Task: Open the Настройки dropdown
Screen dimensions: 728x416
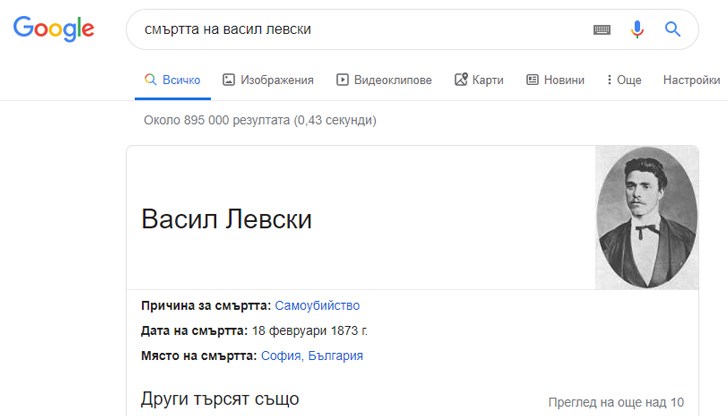Action: [x=691, y=80]
